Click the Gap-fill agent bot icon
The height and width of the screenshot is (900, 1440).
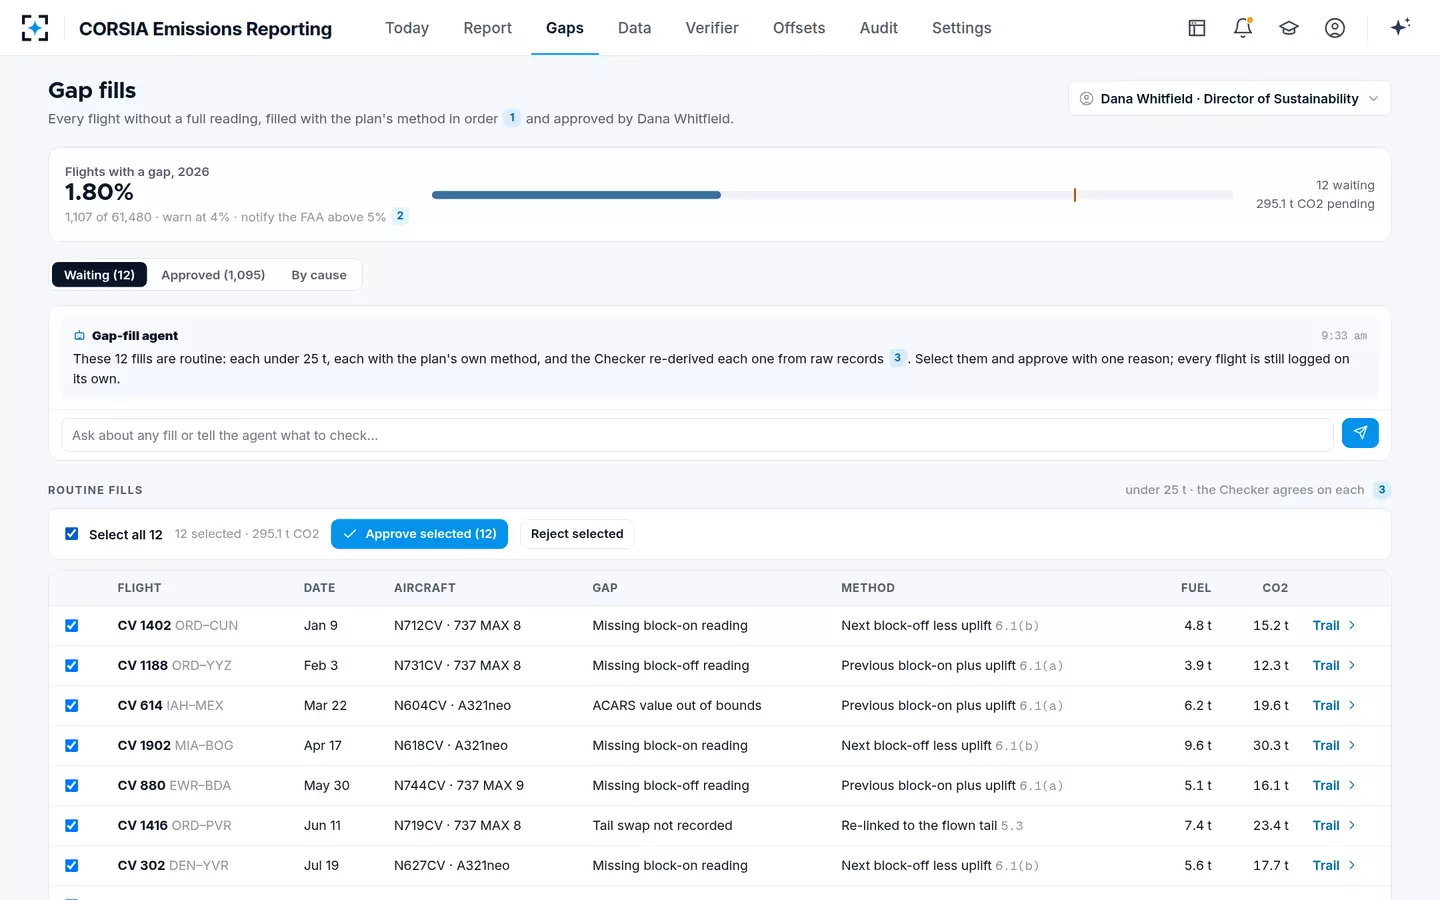pos(80,336)
